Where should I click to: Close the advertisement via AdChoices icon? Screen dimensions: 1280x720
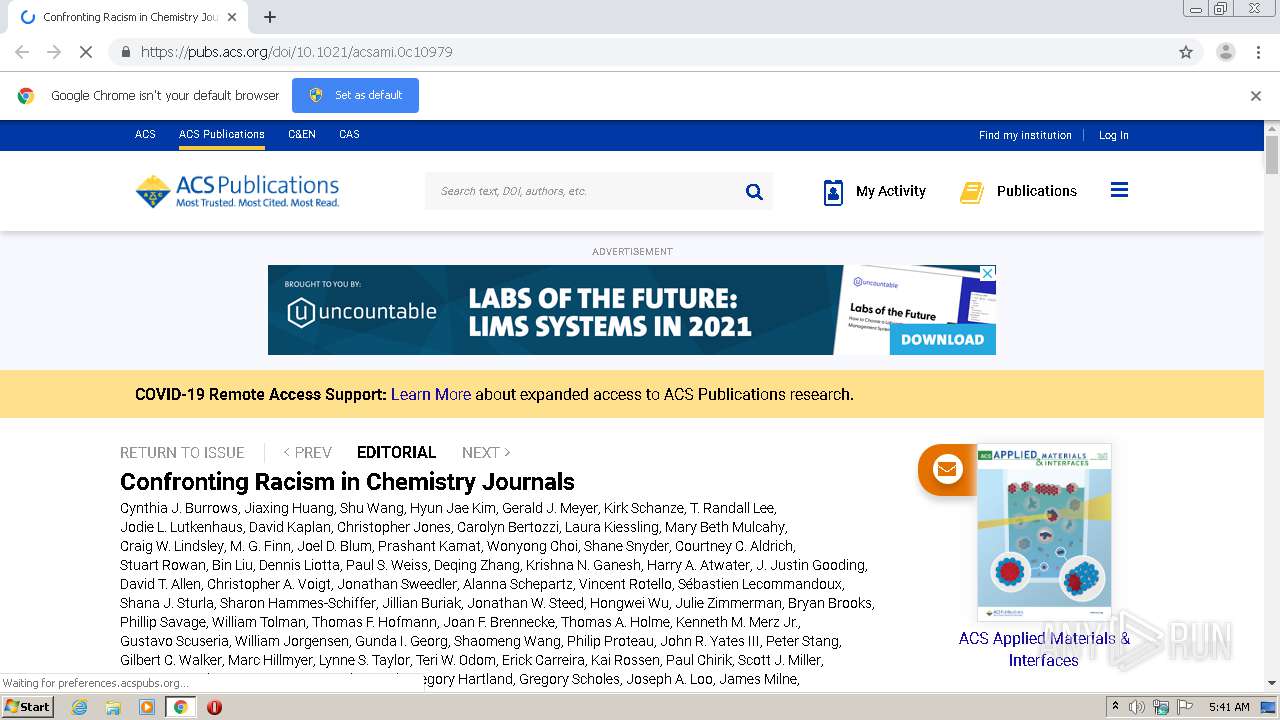(987, 273)
